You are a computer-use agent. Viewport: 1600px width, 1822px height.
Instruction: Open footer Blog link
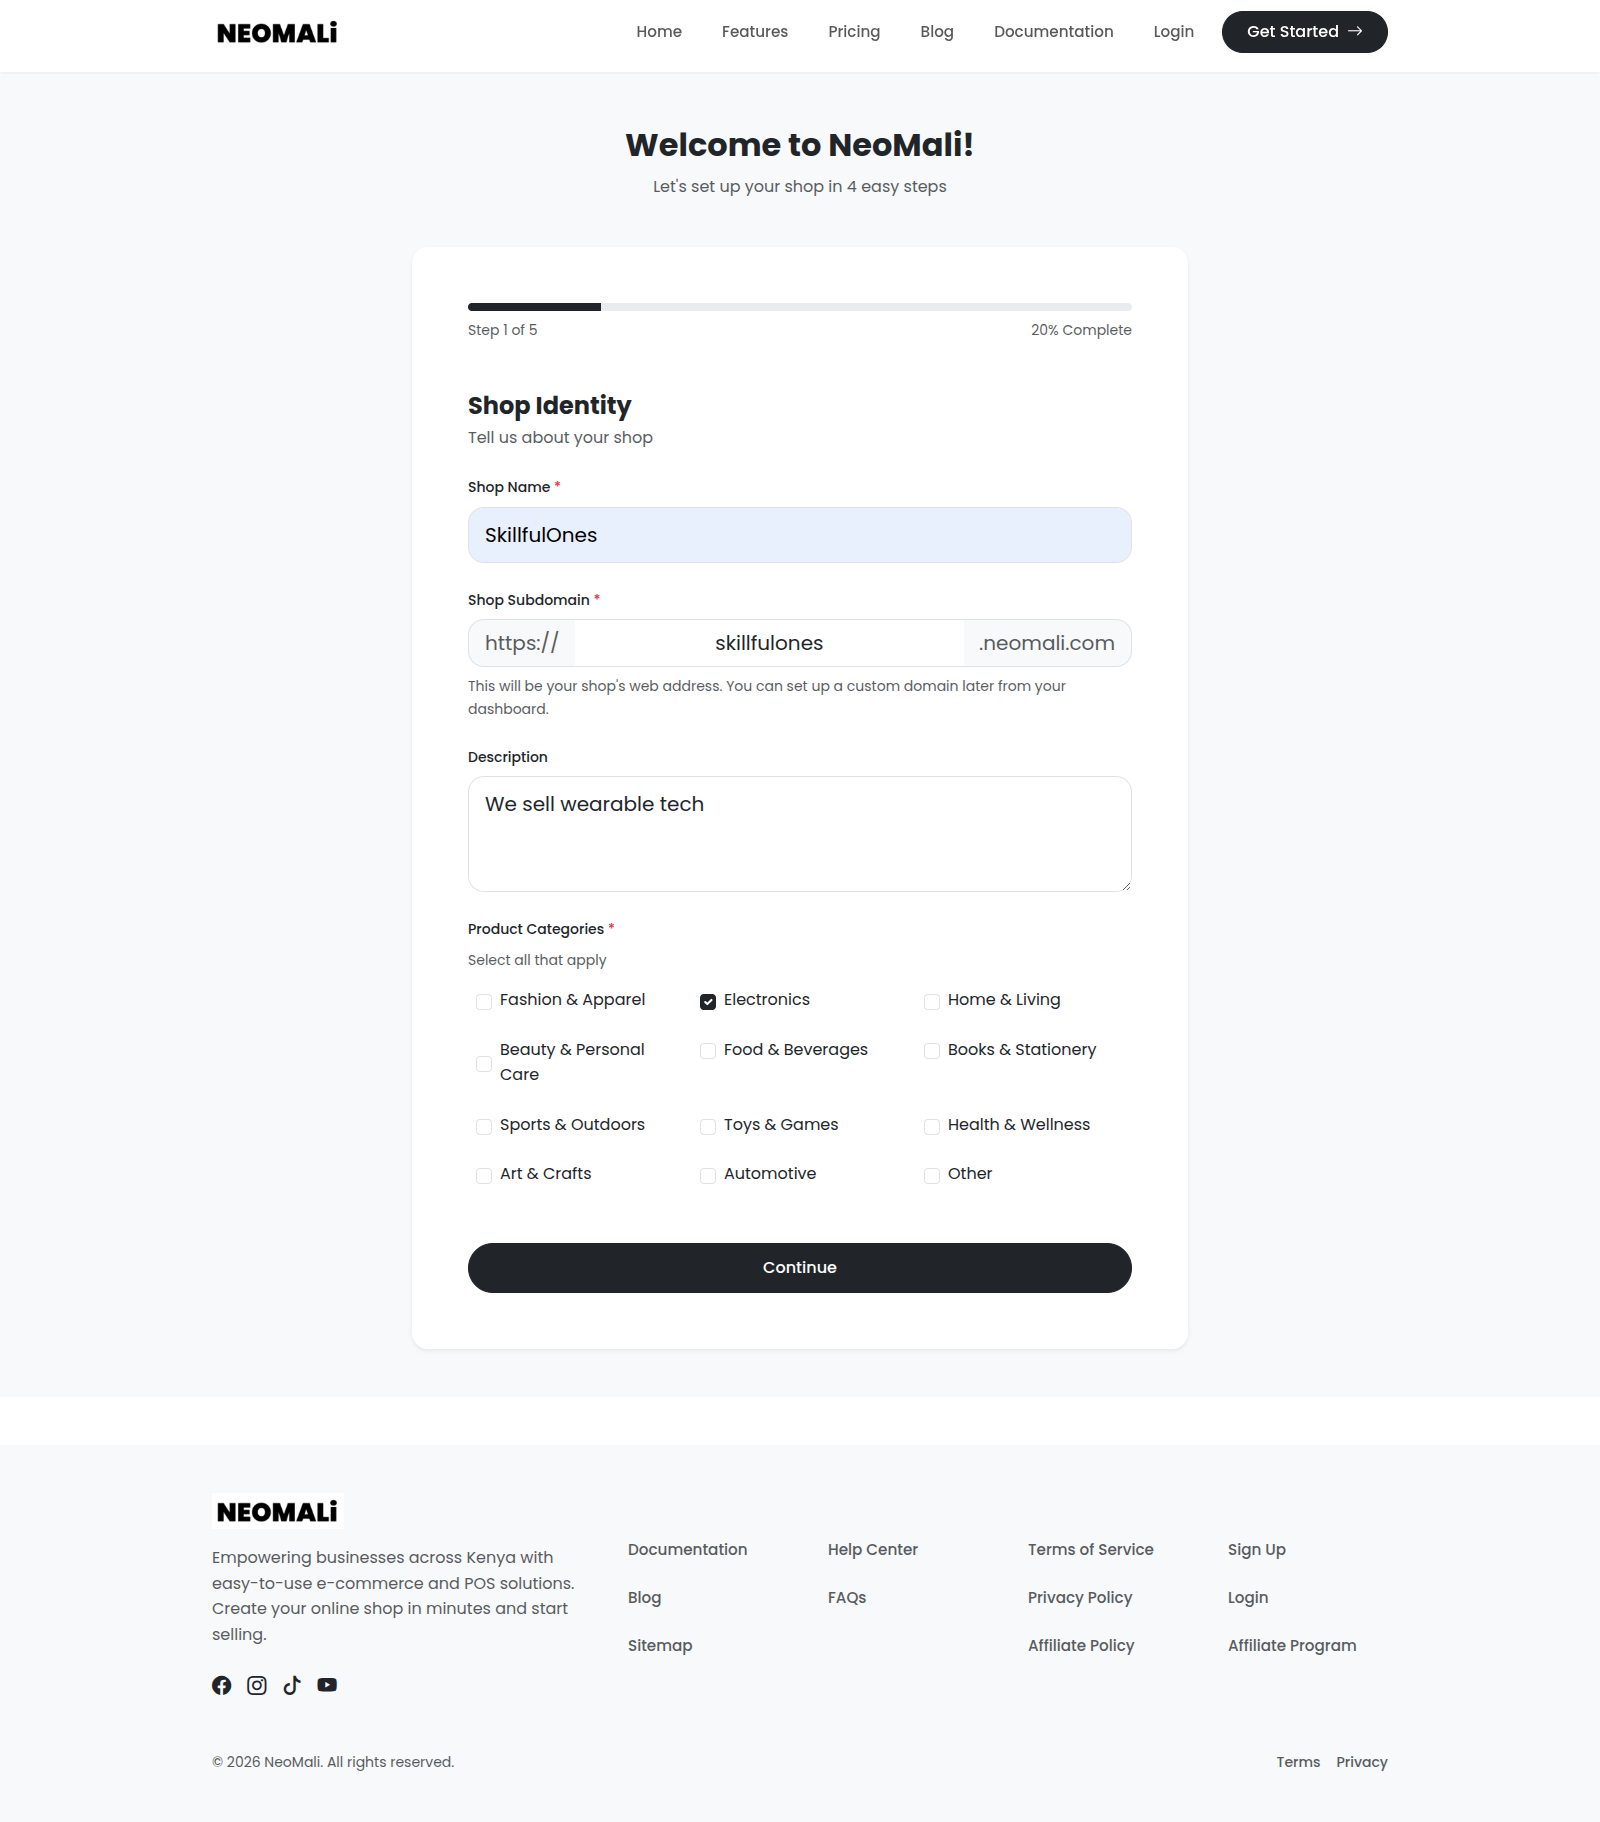(644, 1597)
